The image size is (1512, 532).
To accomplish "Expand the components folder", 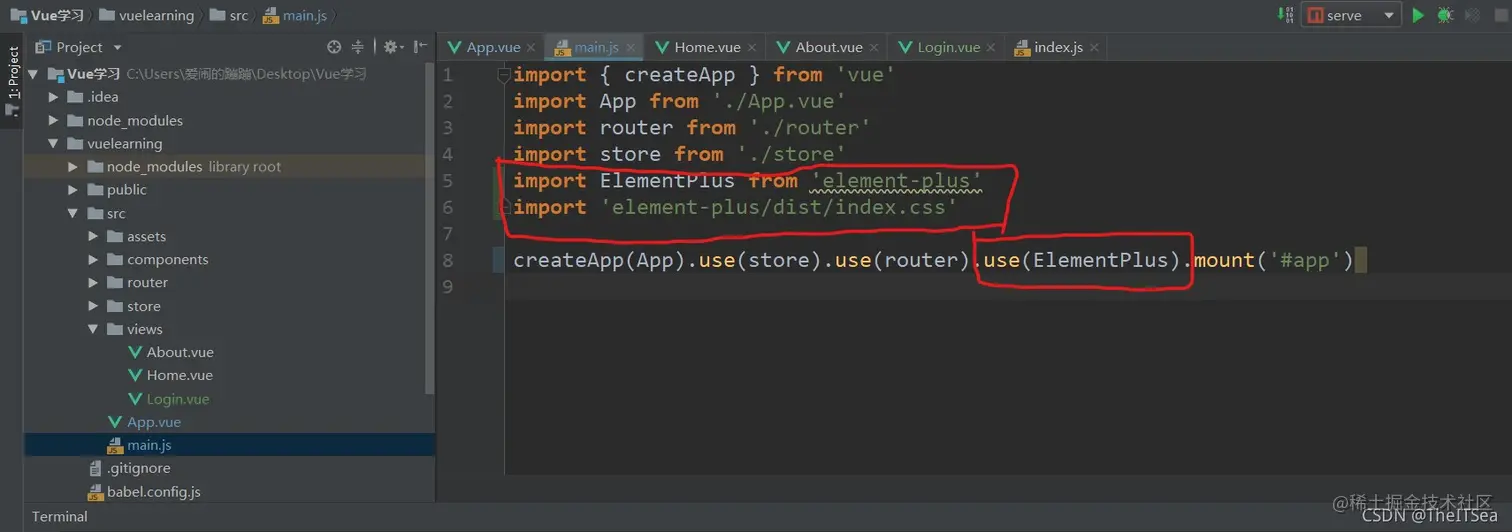I will (x=93, y=259).
